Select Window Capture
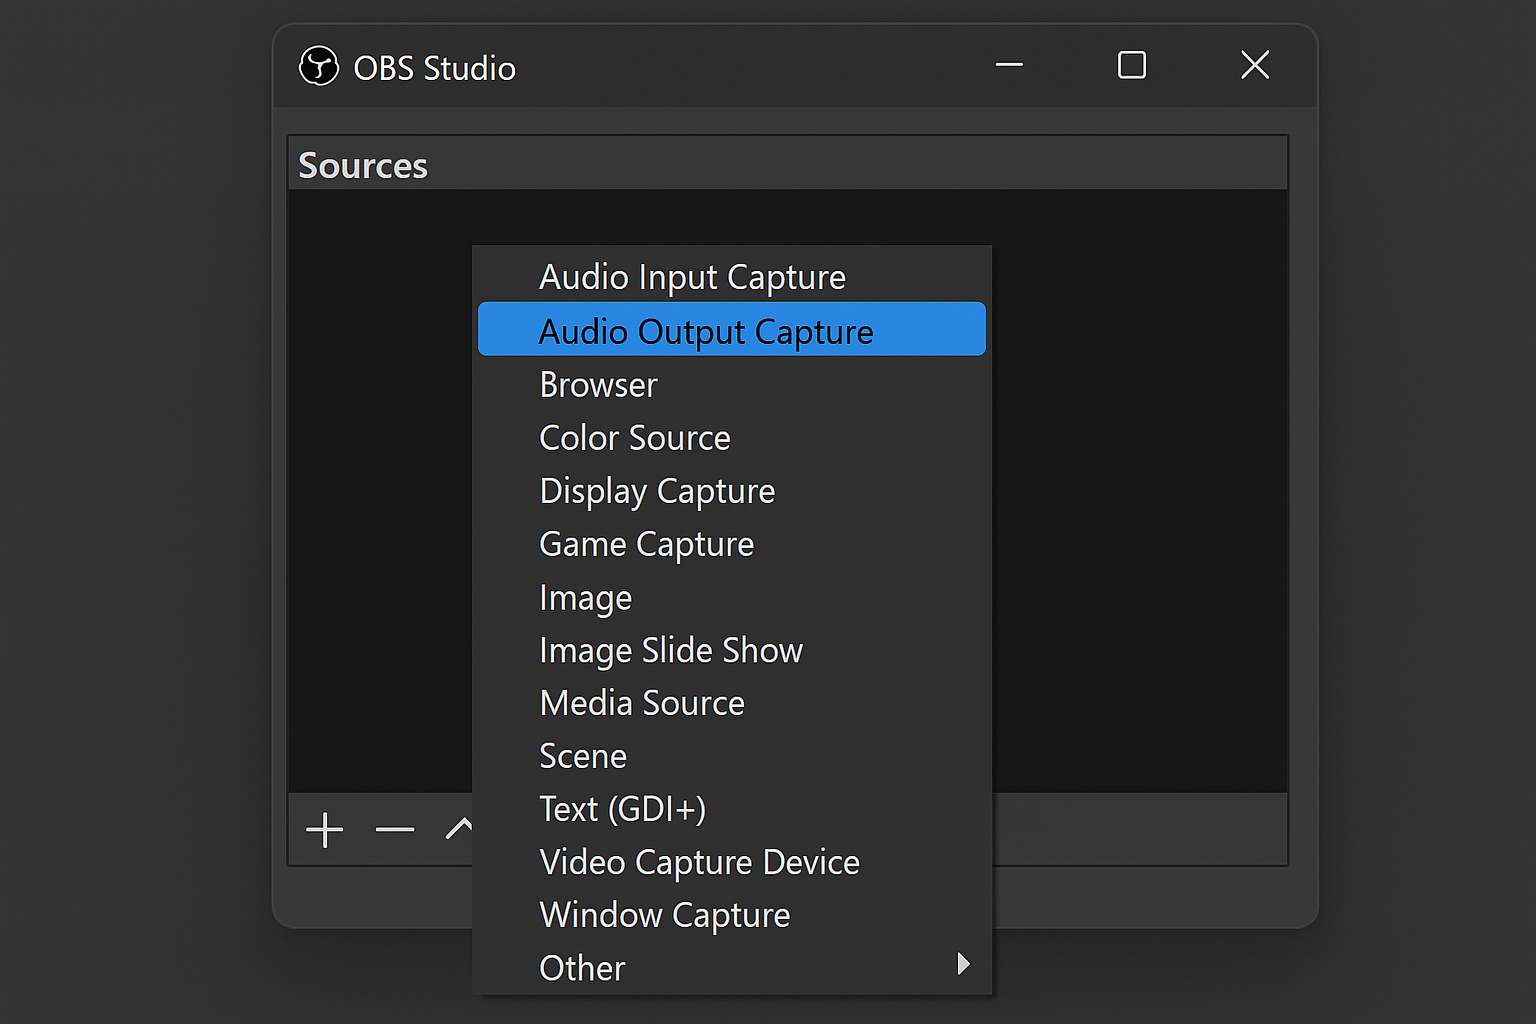1536x1024 pixels. (x=664, y=915)
